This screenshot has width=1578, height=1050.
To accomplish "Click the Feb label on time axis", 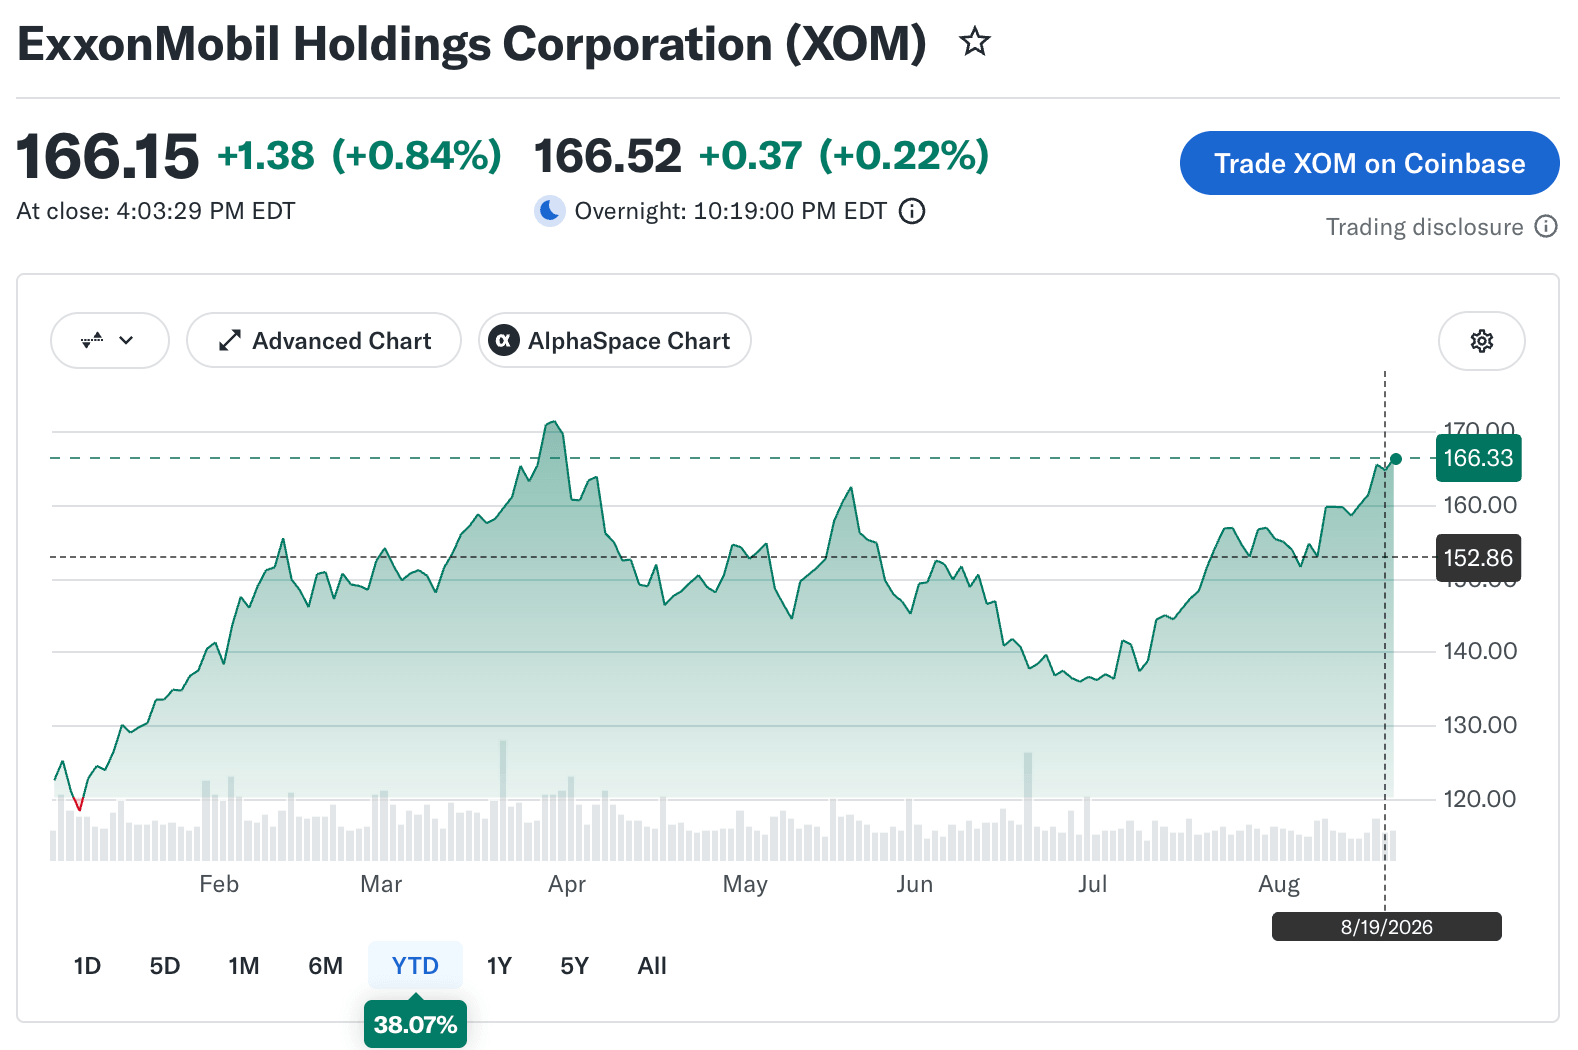I will coord(219,884).
